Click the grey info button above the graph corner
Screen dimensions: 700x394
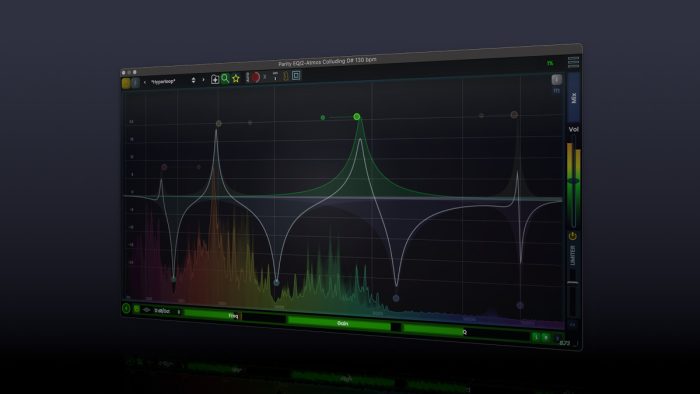(x=556, y=79)
